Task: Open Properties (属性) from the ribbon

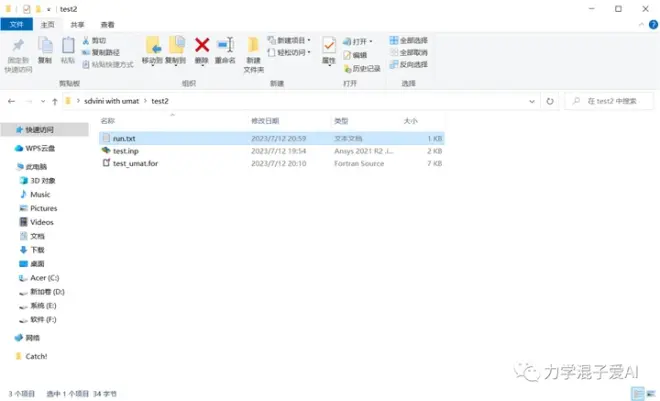Action: [328, 46]
